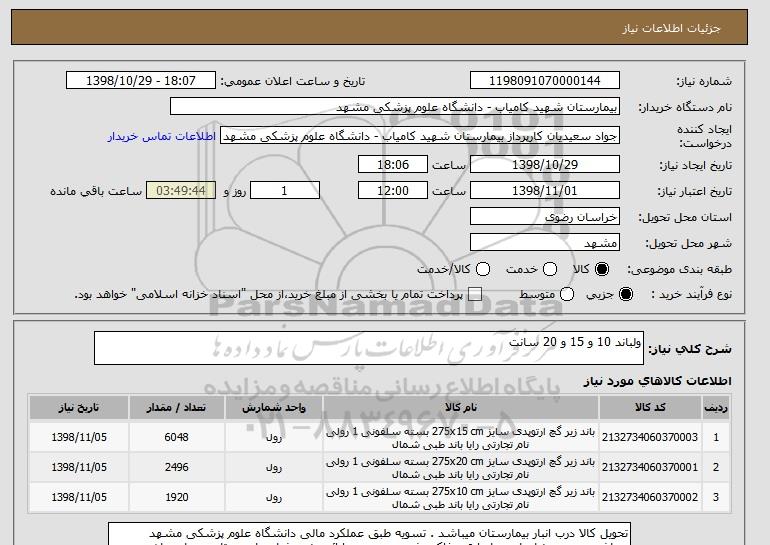Click the creation date field 1398/10/29

545,164
